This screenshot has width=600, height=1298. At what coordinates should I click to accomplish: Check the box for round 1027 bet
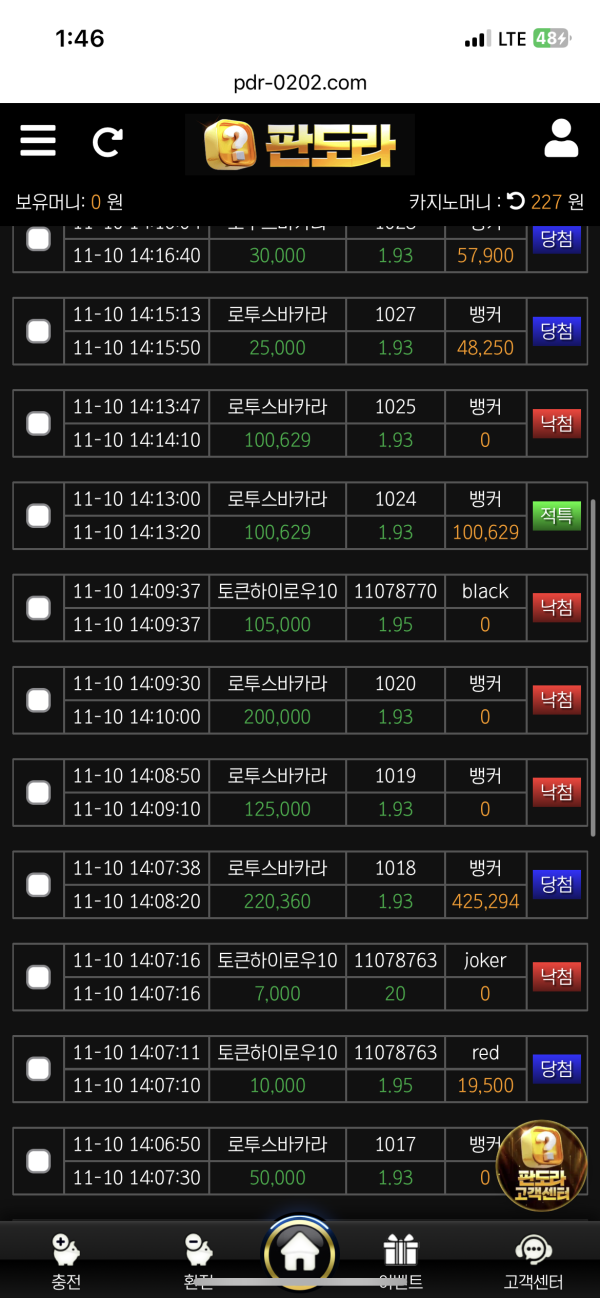[x=38, y=331]
